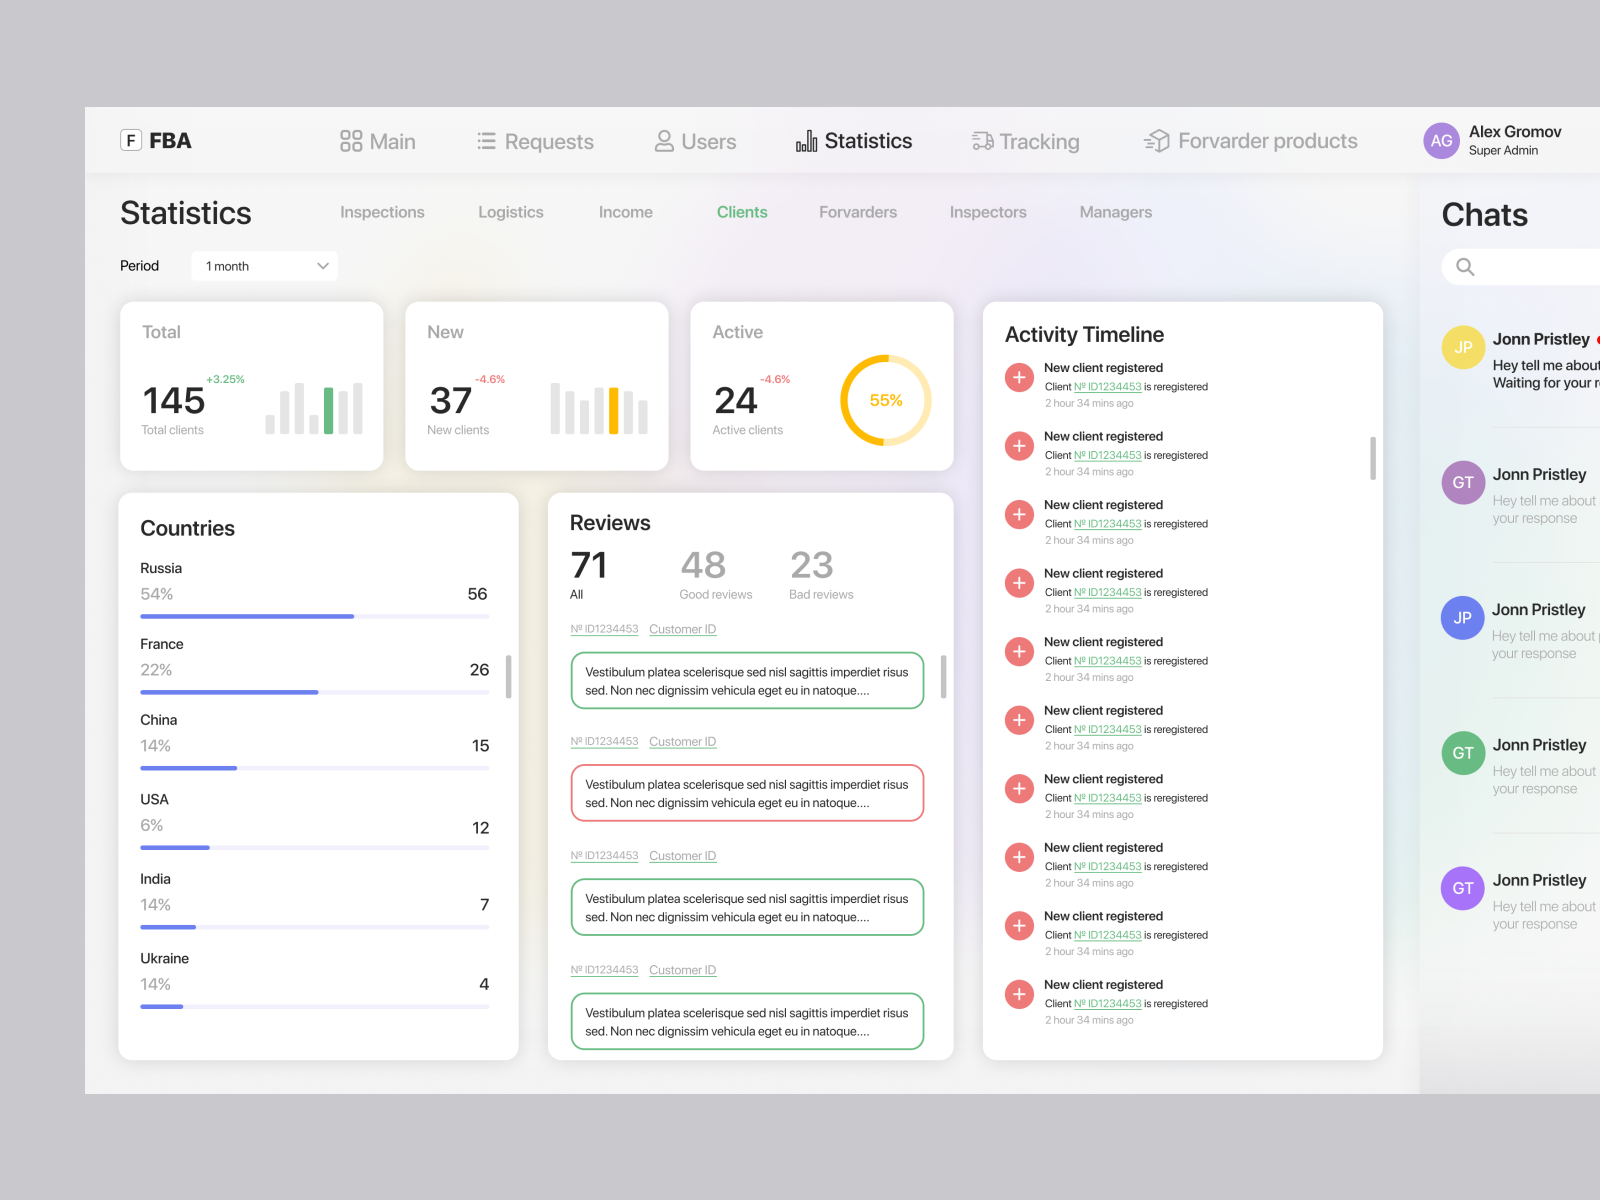
Task: Click the Users person icon
Action: [x=663, y=141]
